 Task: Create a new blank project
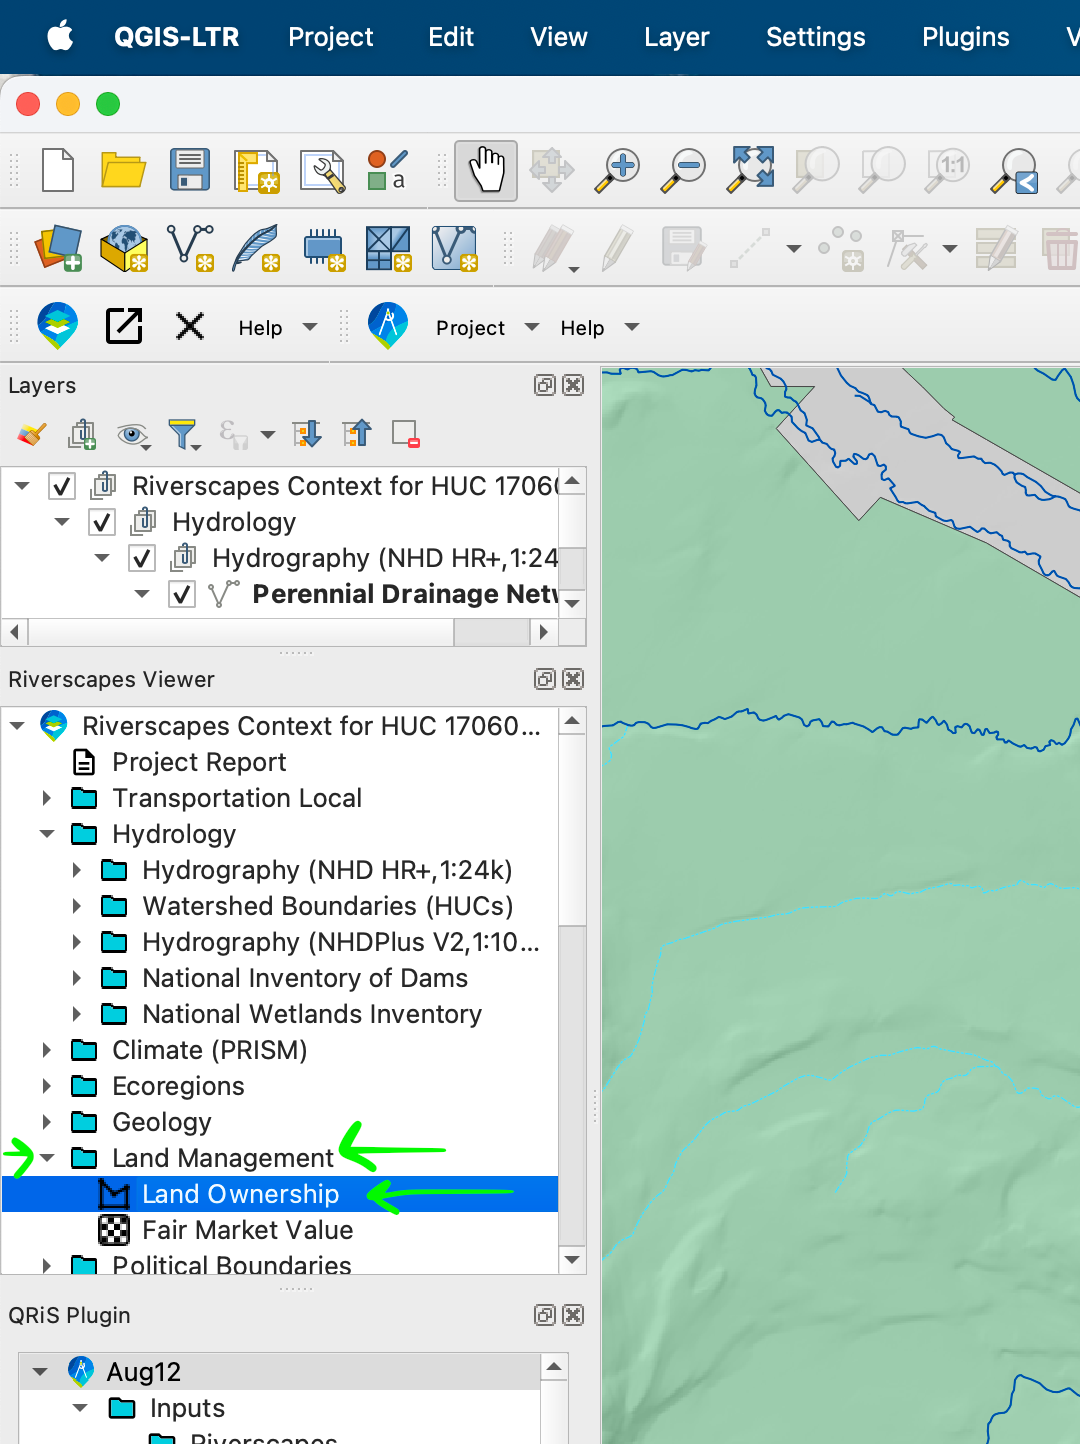tap(58, 169)
